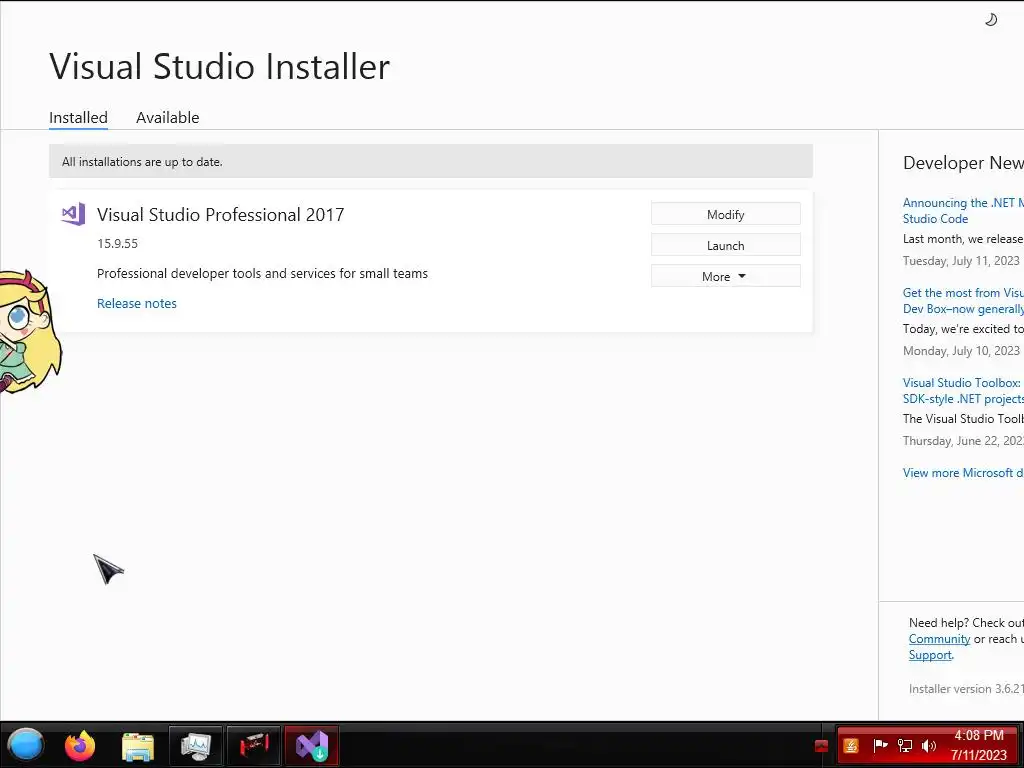Click the Visual Studio Professional 2017 logo icon
Image resolution: width=1024 pixels, height=768 pixels.
pyautogui.click(x=73, y=214)
